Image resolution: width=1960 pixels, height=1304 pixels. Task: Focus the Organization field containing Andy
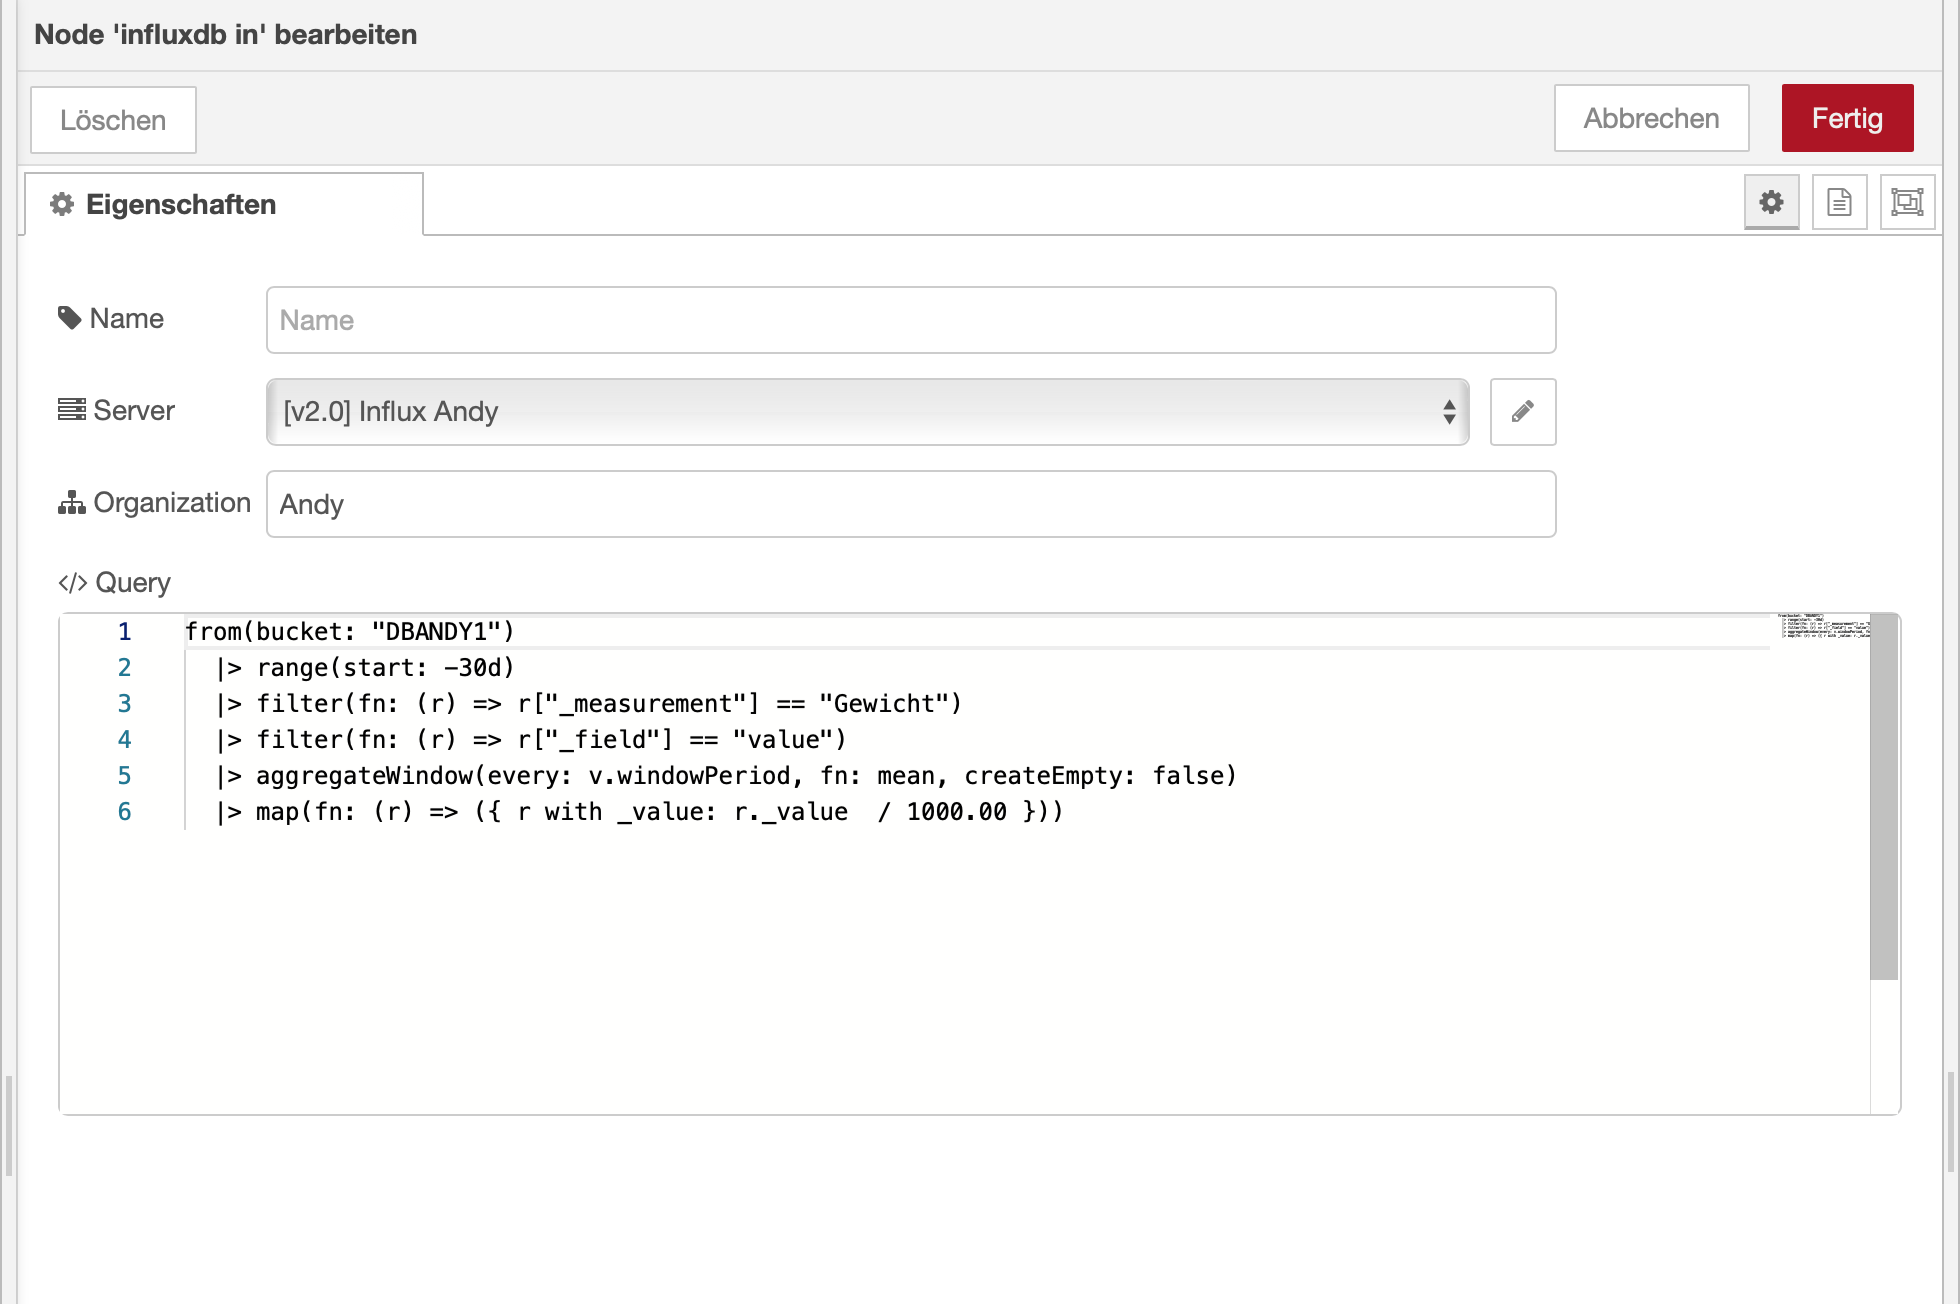click(x=910, y=504)
